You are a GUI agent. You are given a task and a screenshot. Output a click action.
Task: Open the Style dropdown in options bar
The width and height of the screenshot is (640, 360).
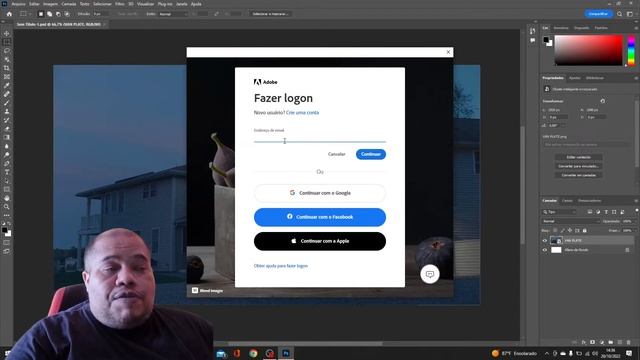[173, 14]
